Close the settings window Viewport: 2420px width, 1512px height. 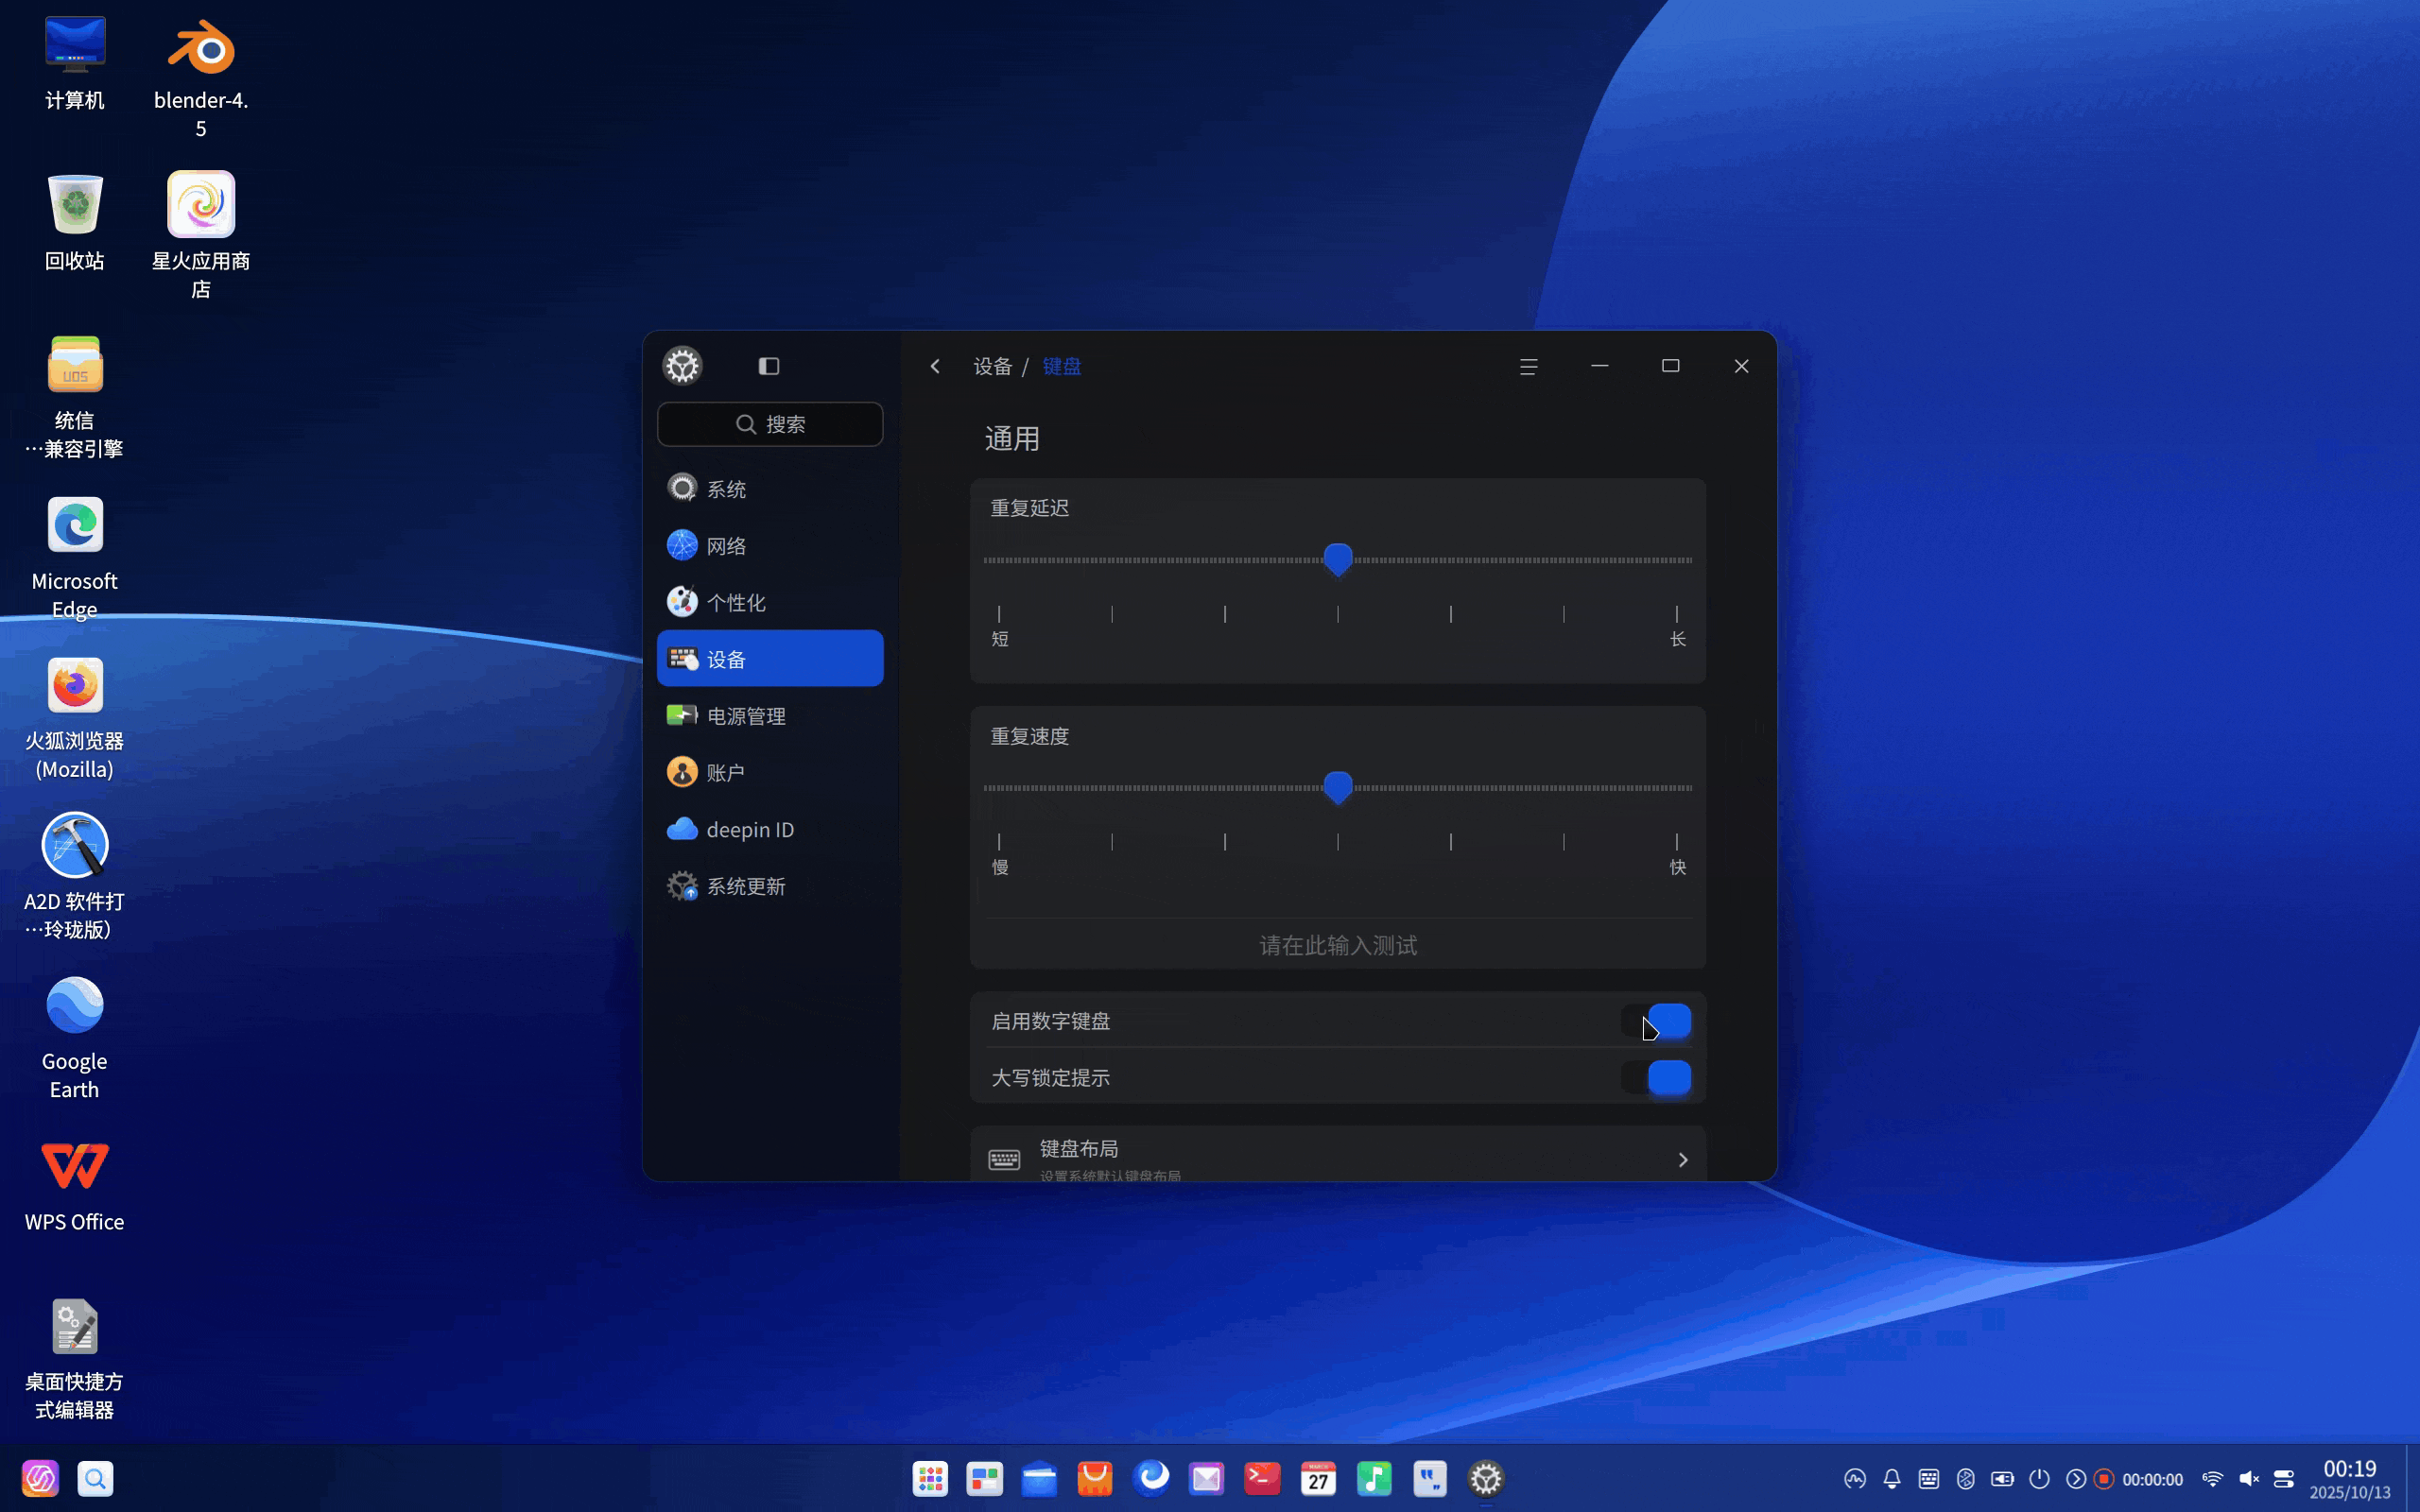[x=1741, y=366]
